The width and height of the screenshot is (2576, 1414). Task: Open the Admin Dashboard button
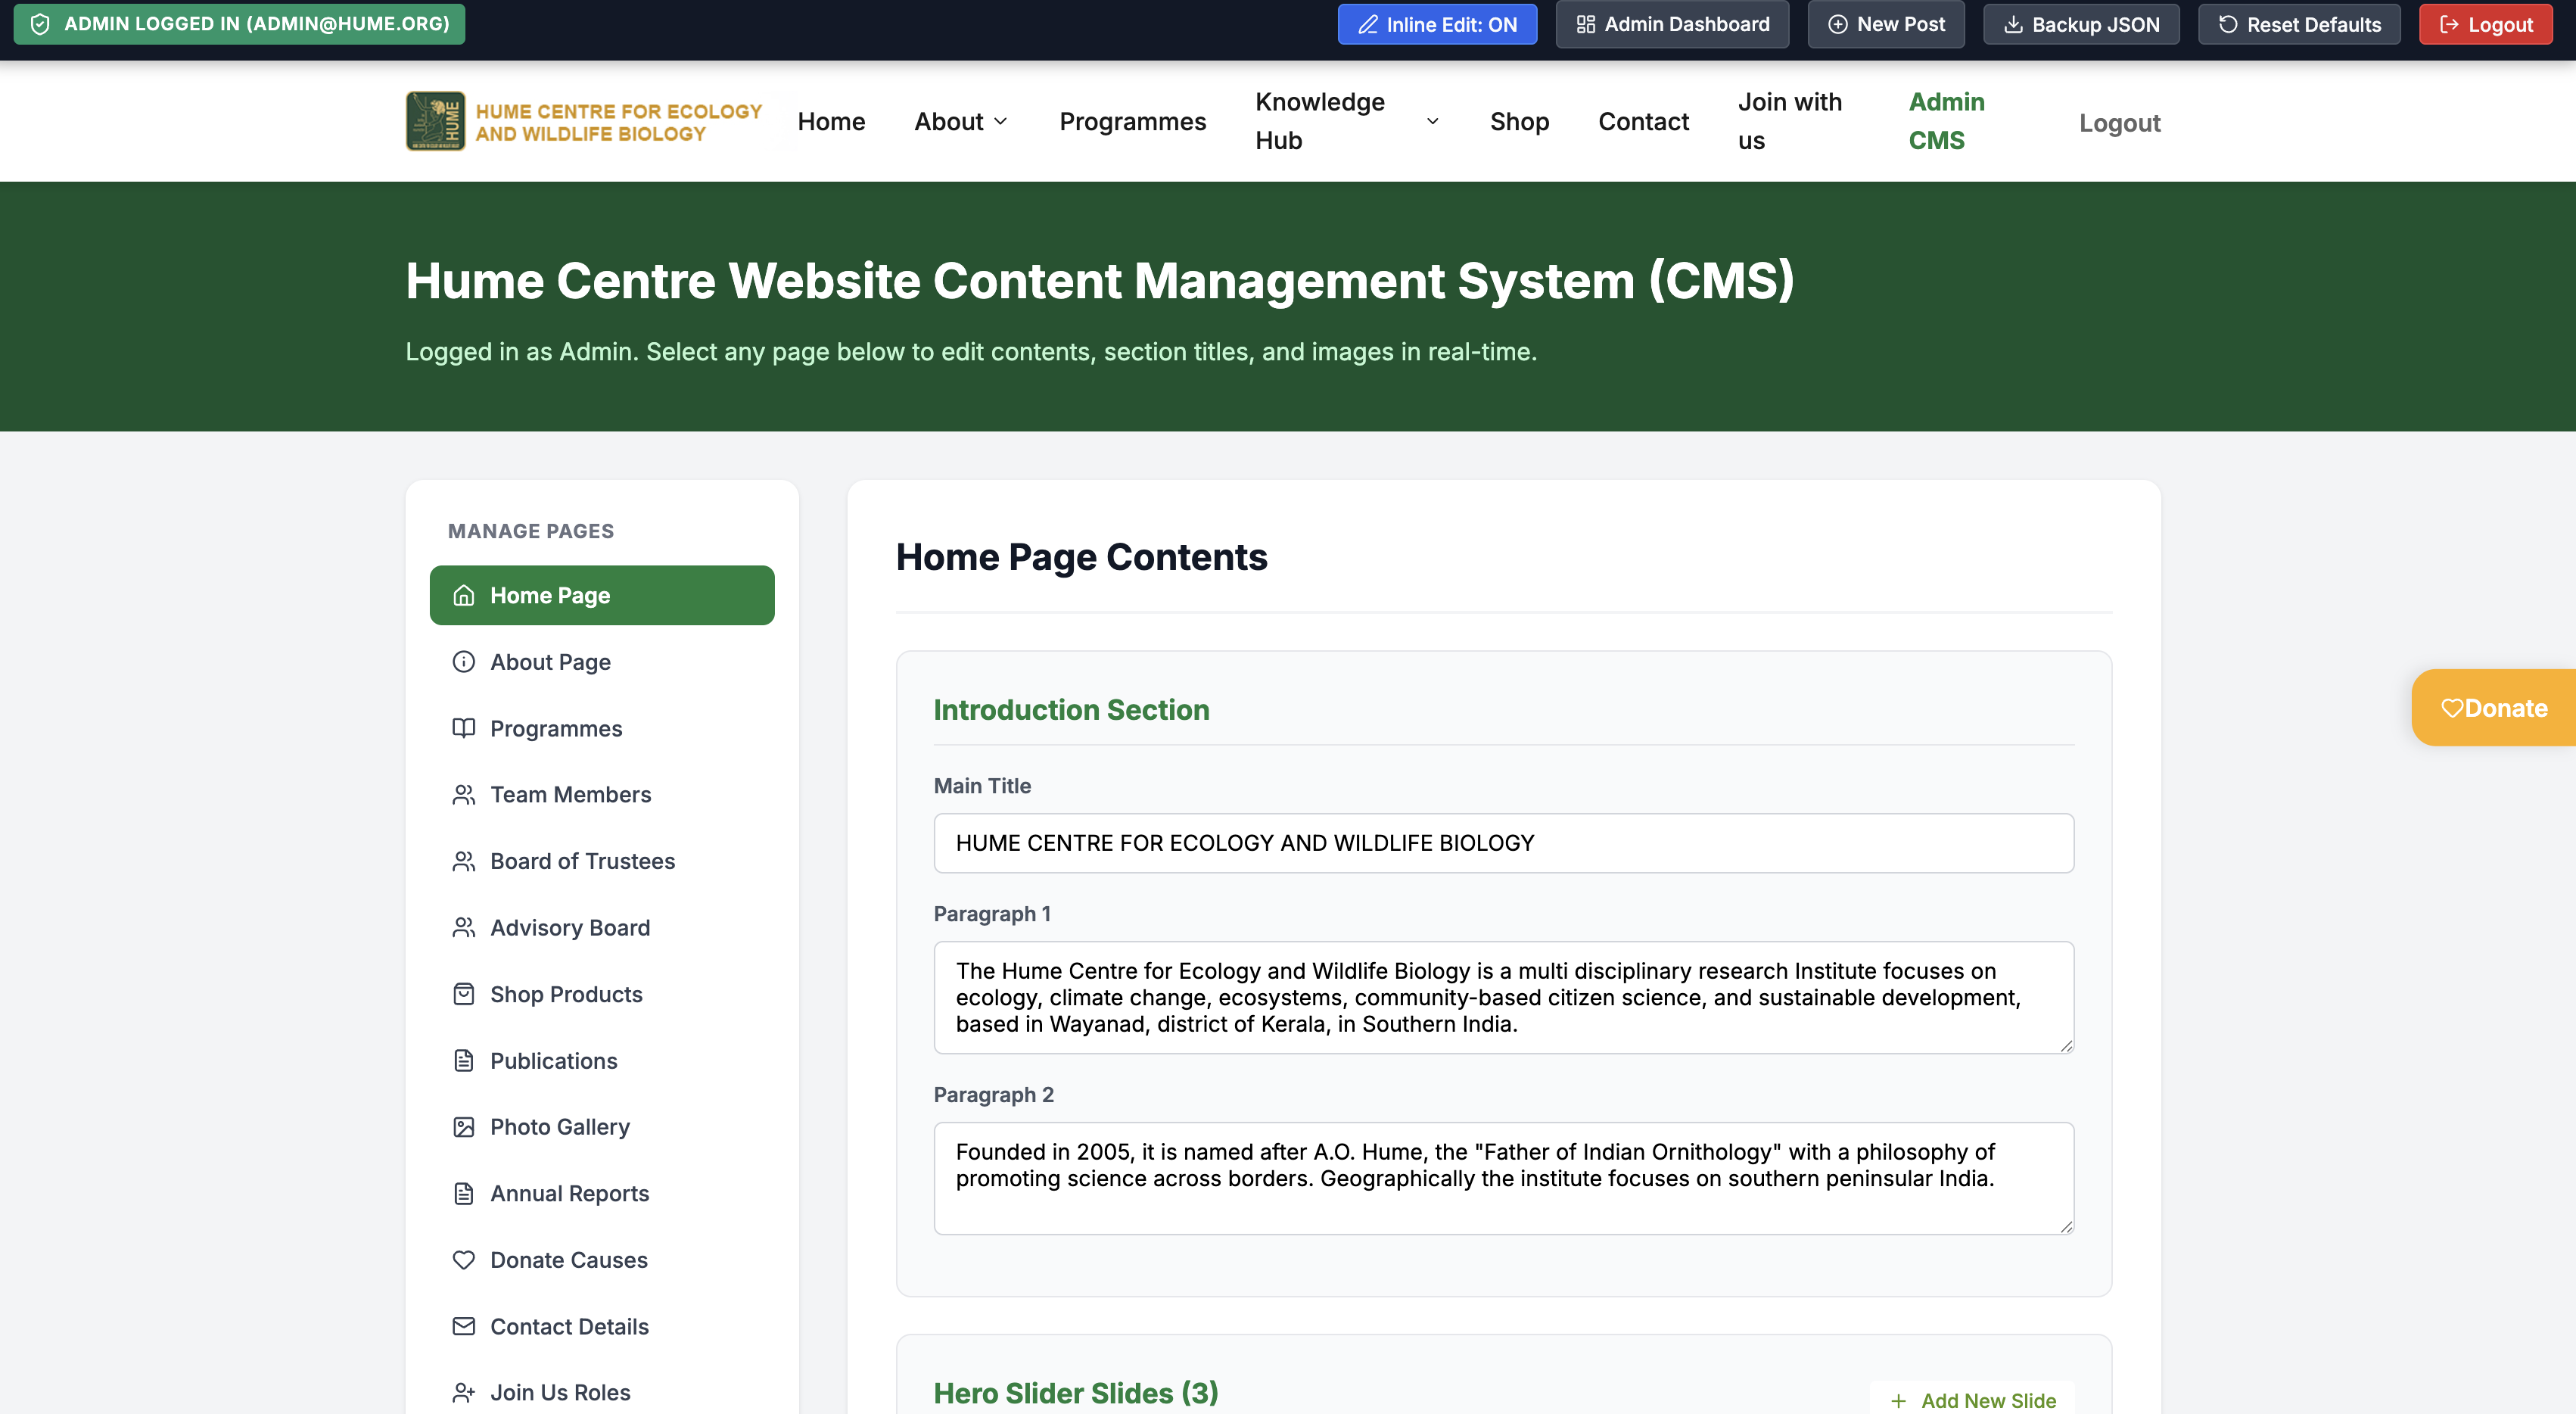[1672, 25]
